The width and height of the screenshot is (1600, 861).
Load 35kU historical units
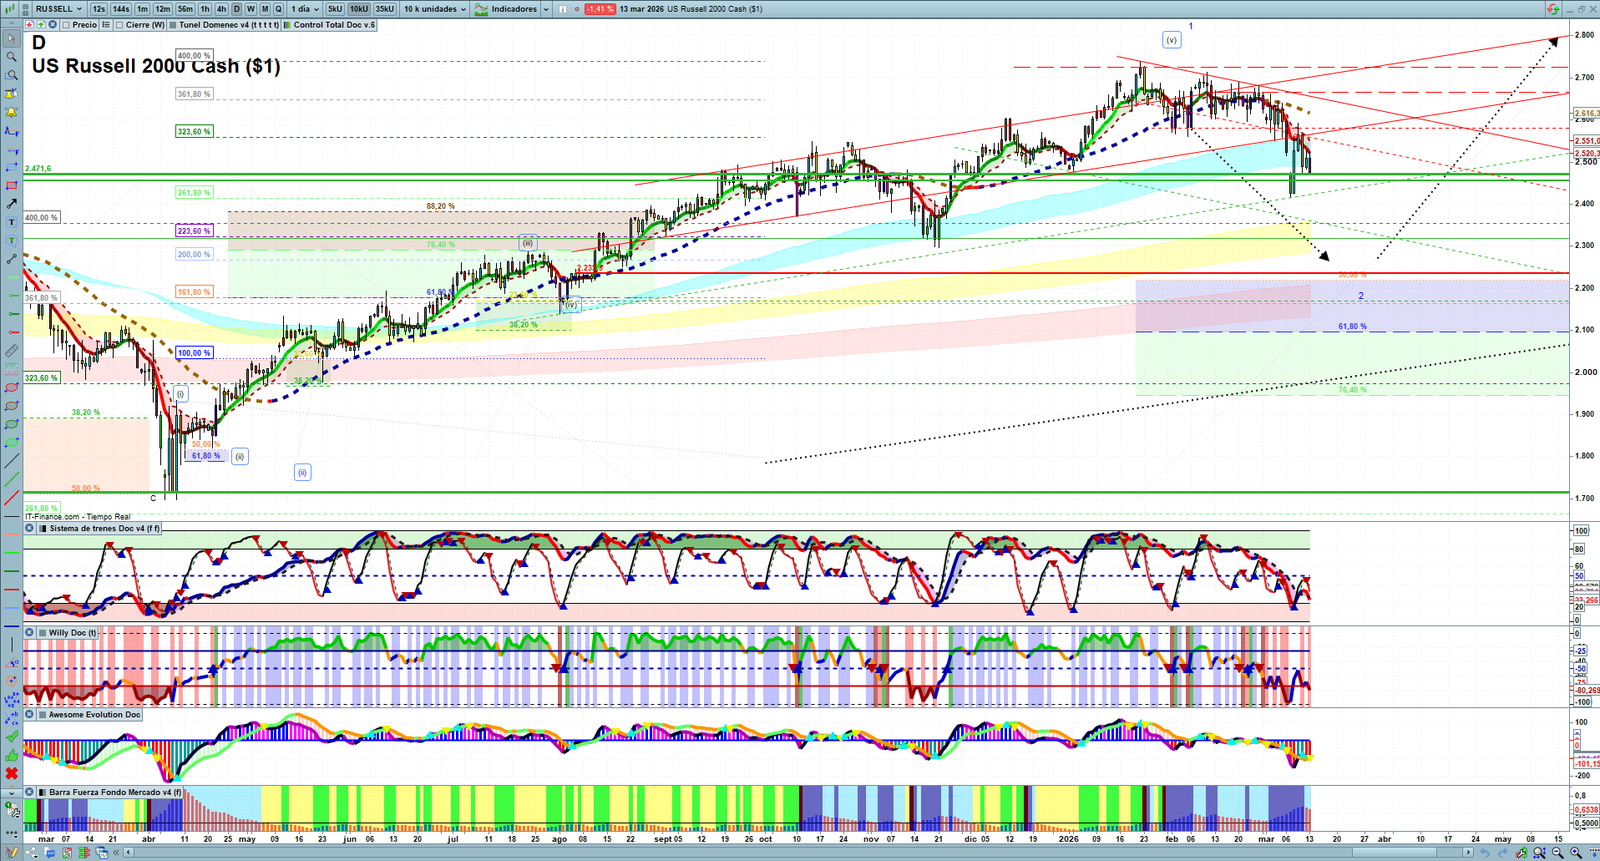tap(385, 9)
